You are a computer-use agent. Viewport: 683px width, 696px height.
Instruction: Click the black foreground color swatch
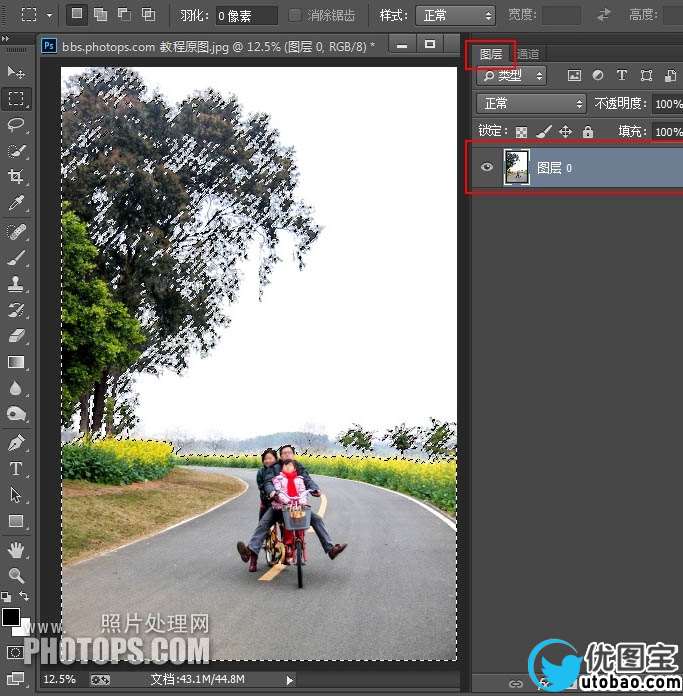point(11,617)
